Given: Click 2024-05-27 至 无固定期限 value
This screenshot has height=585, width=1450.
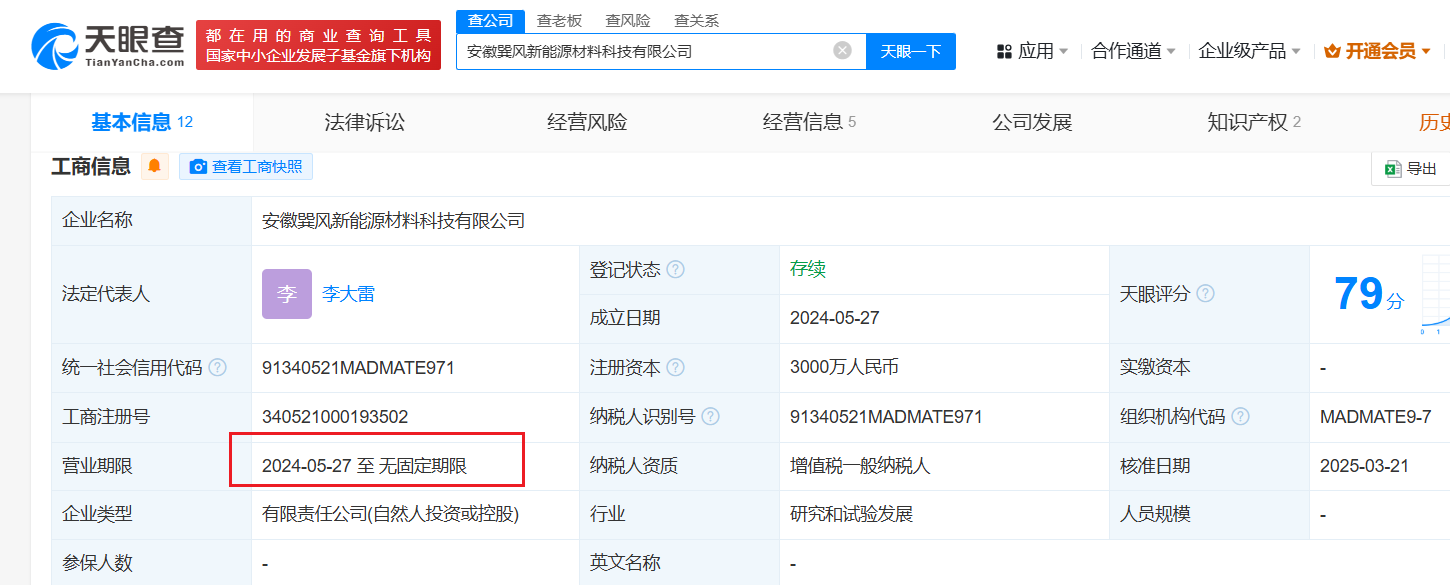Looking at the screenshot, I should 365,466.
